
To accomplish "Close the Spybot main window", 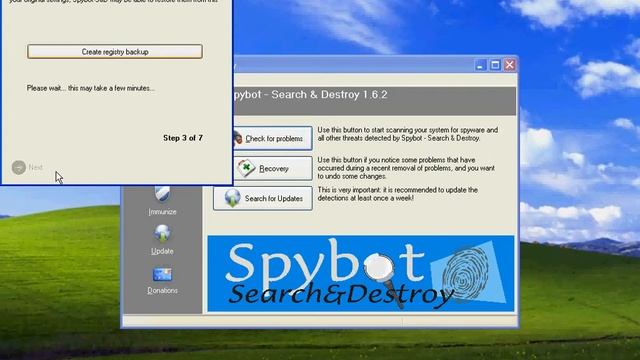I will pyautogui.click(x=510, y=65).
